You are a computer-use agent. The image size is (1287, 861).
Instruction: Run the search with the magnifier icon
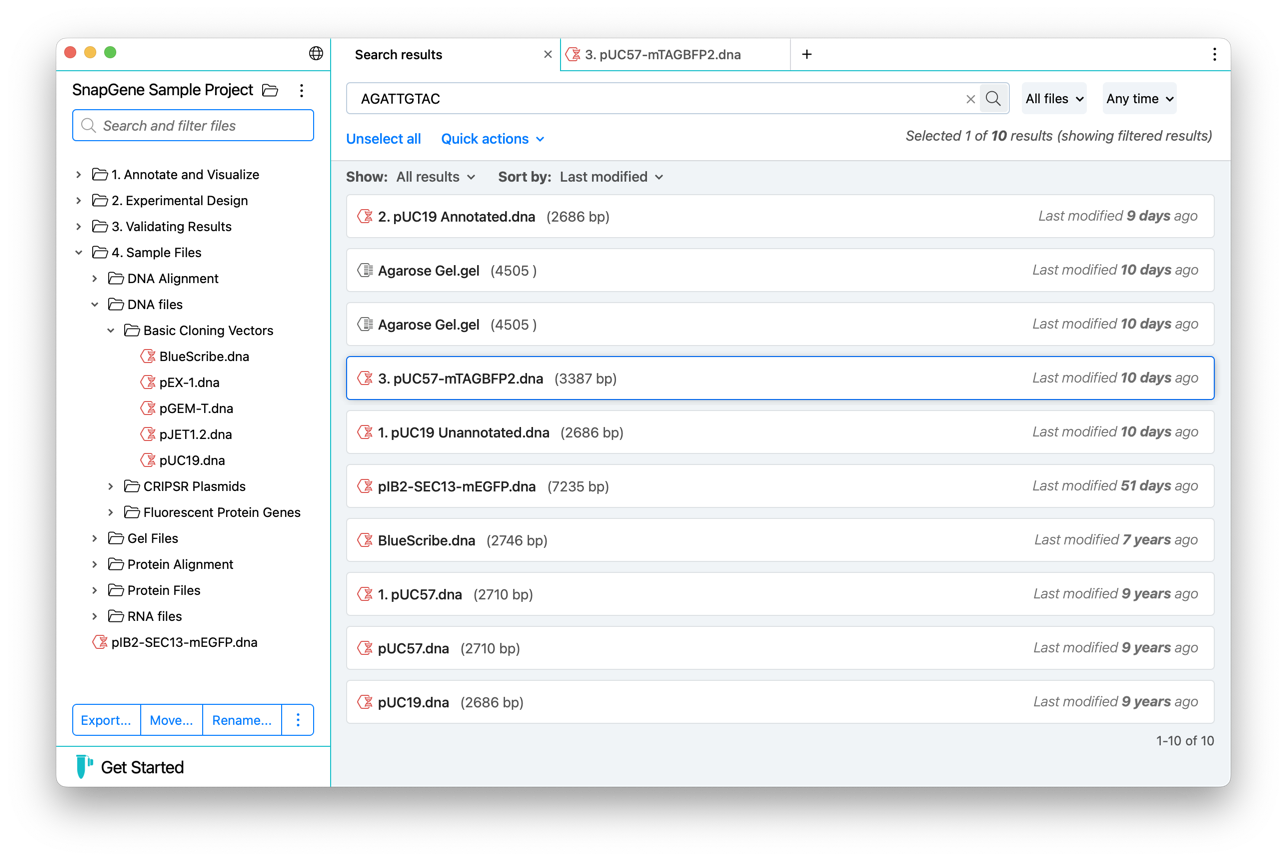(x=993, y=99)
